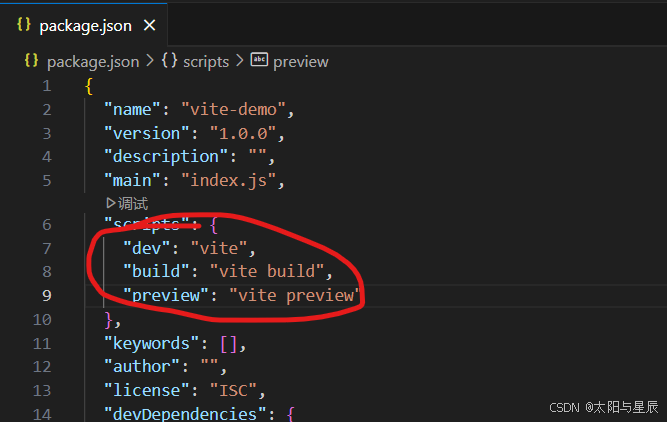Open the scripts breadcrumb segment
This screenshot has width=667, height=422.
tap(206, 62)
